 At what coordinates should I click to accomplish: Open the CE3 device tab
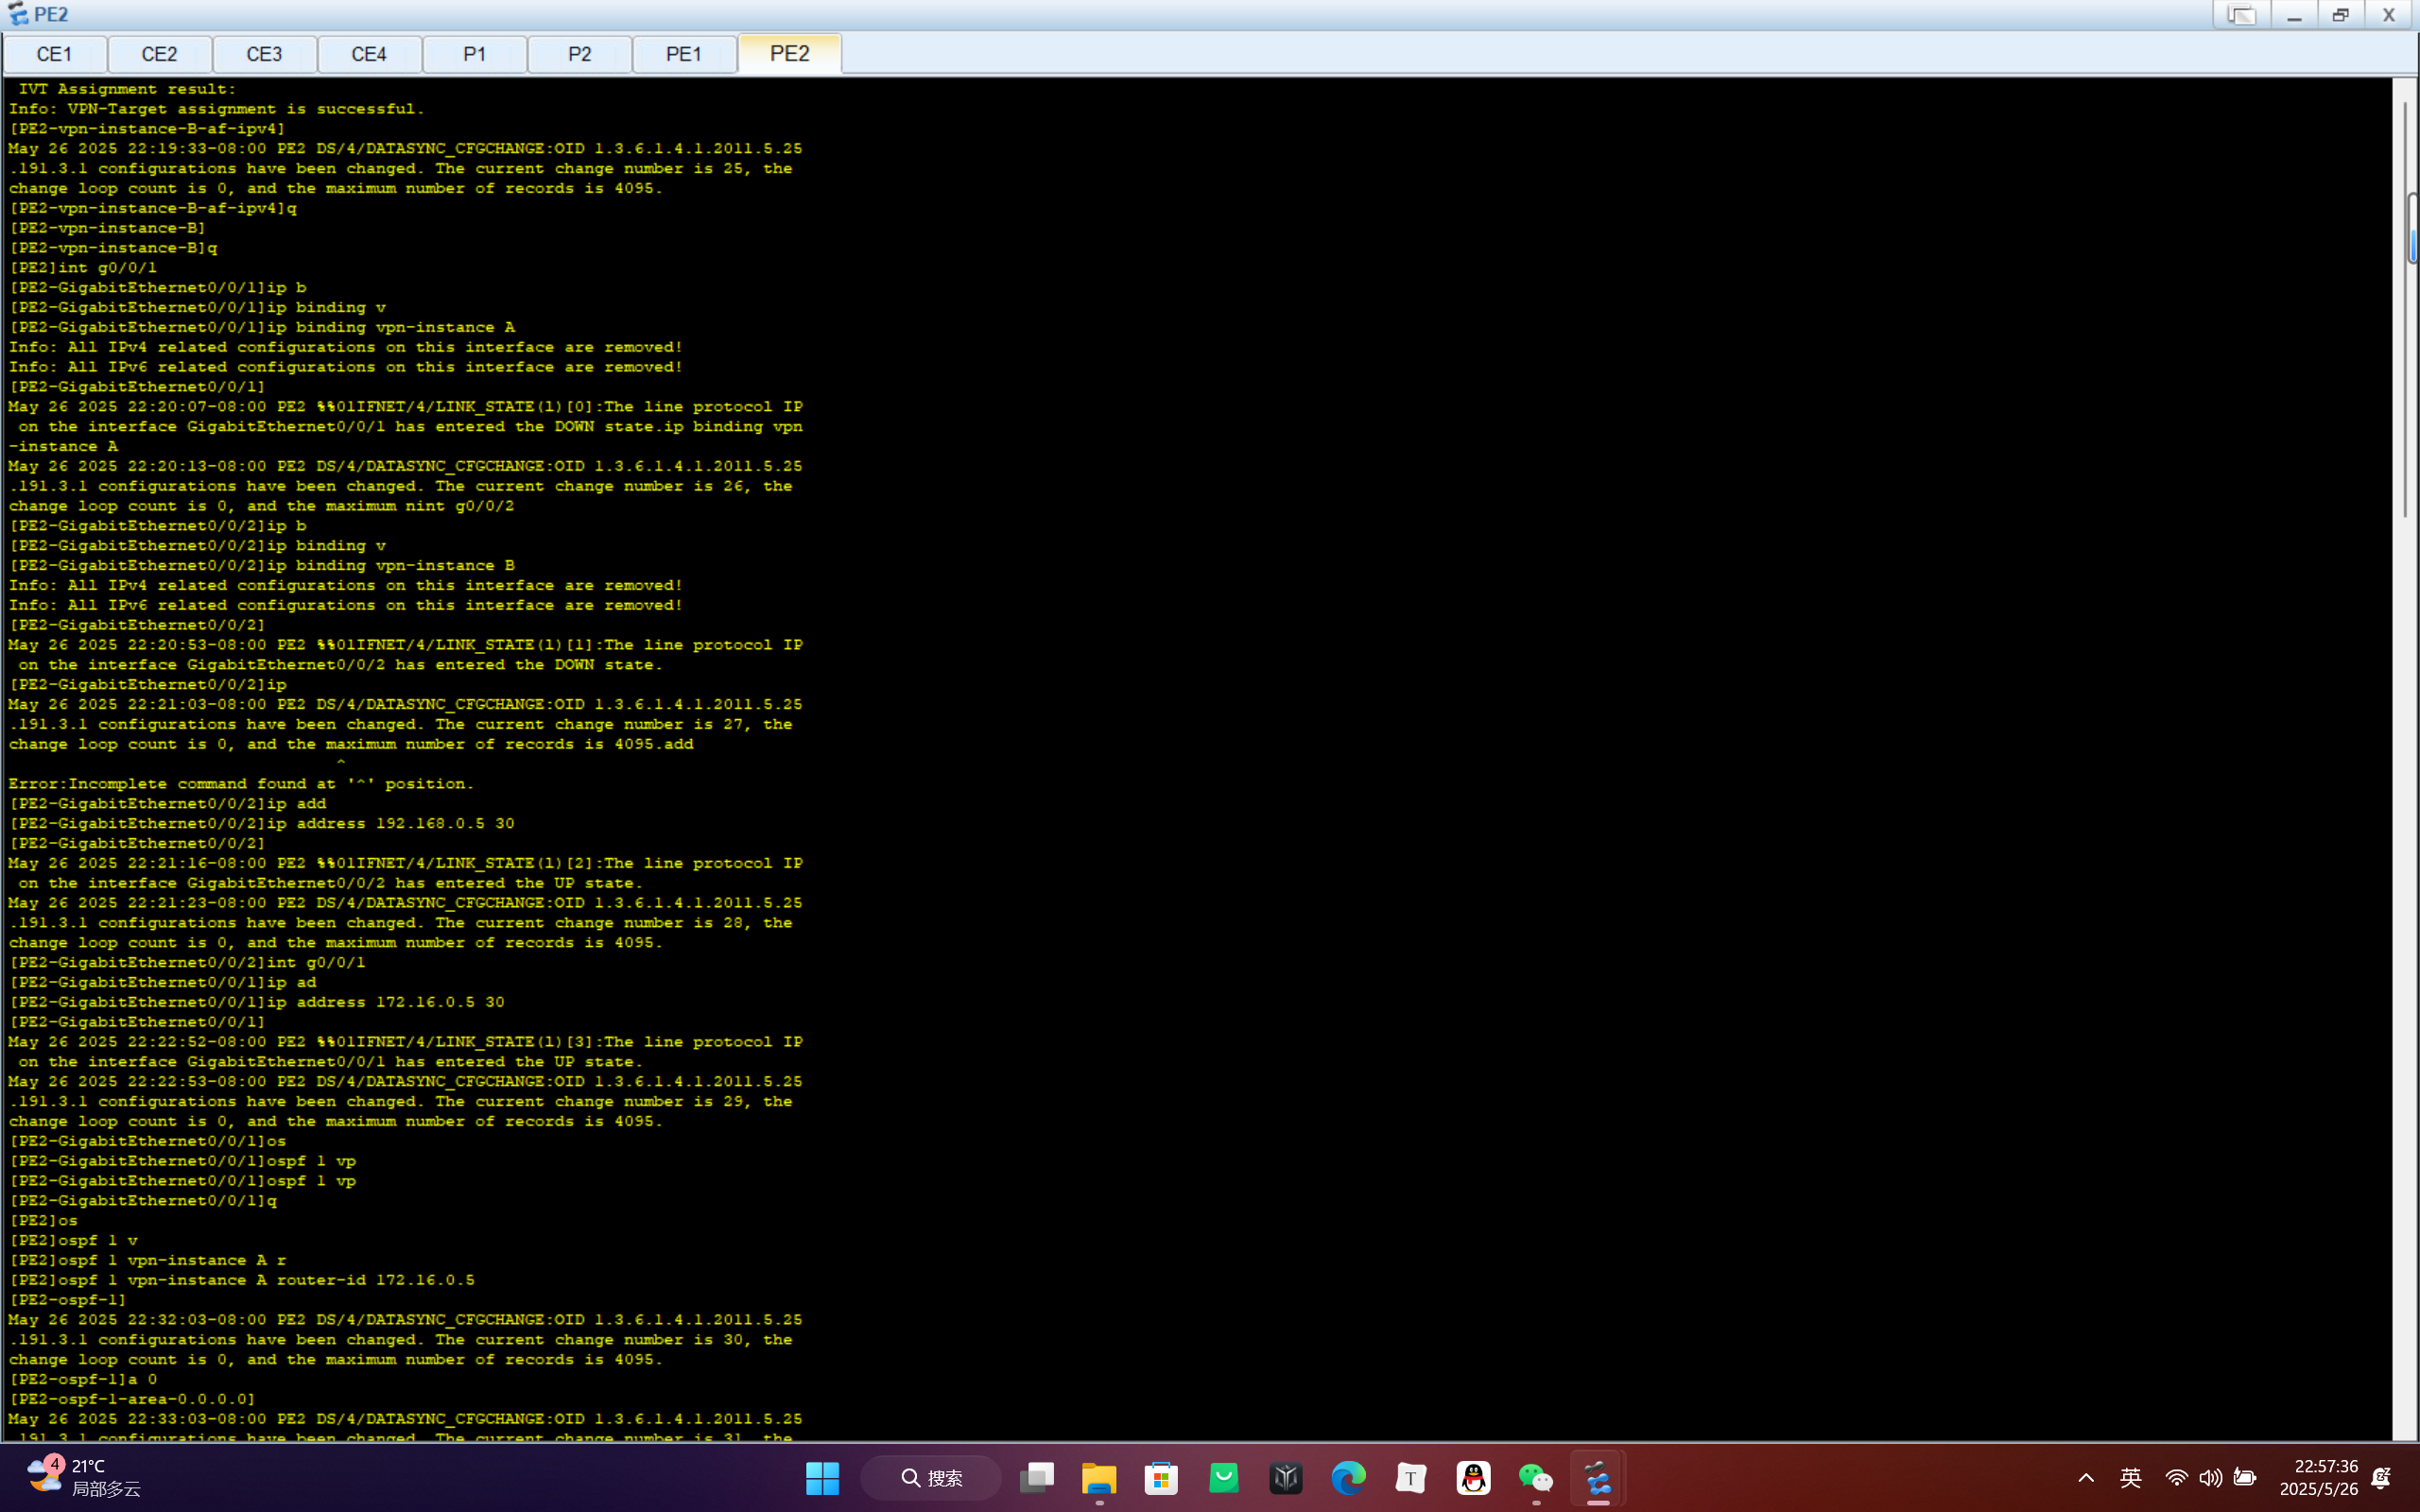click(x=264, y=54)
